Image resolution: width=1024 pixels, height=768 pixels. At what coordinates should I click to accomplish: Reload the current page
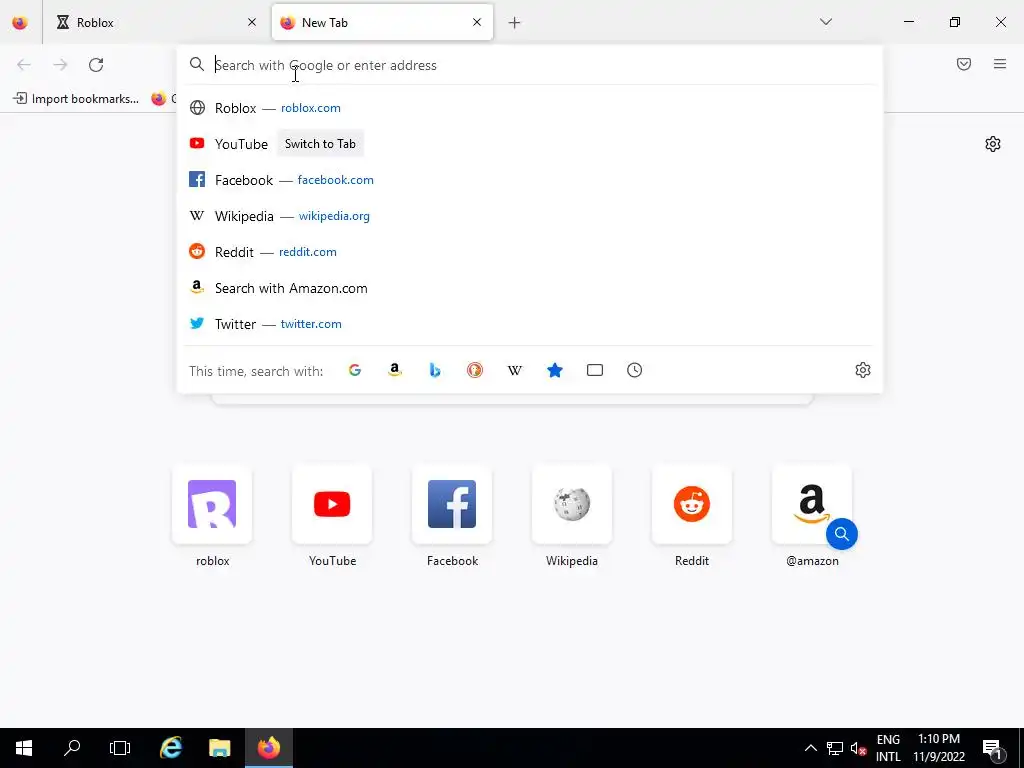pyautogui.click(x=96, y=65)
